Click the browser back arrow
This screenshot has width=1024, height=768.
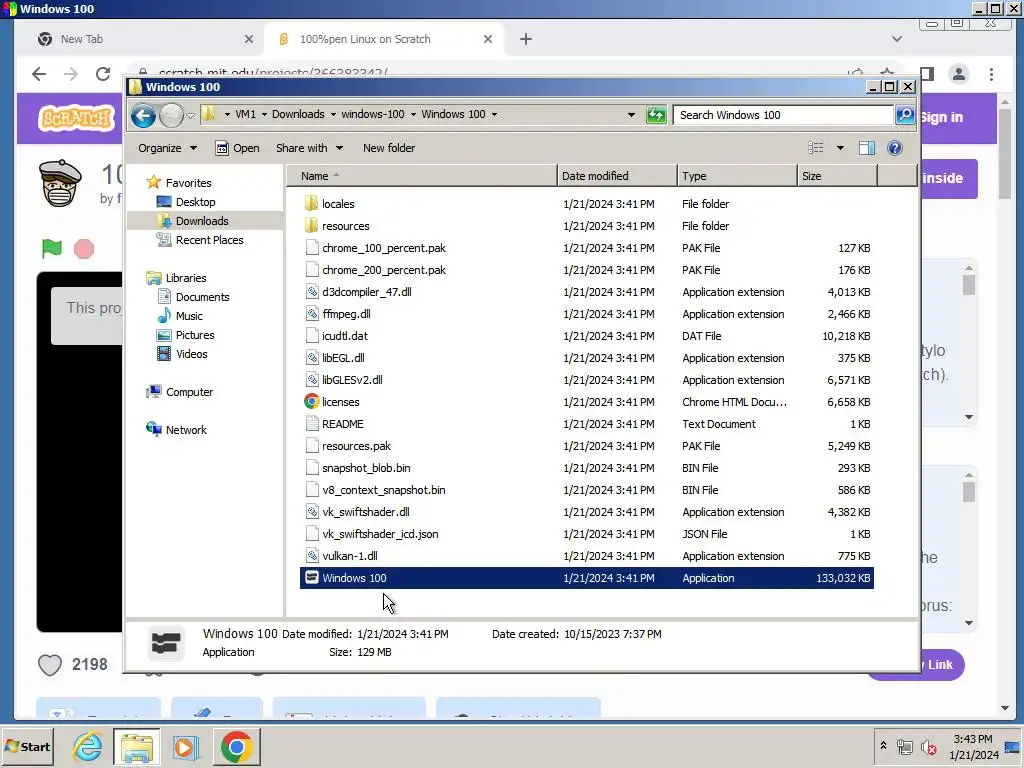[39, 74]
